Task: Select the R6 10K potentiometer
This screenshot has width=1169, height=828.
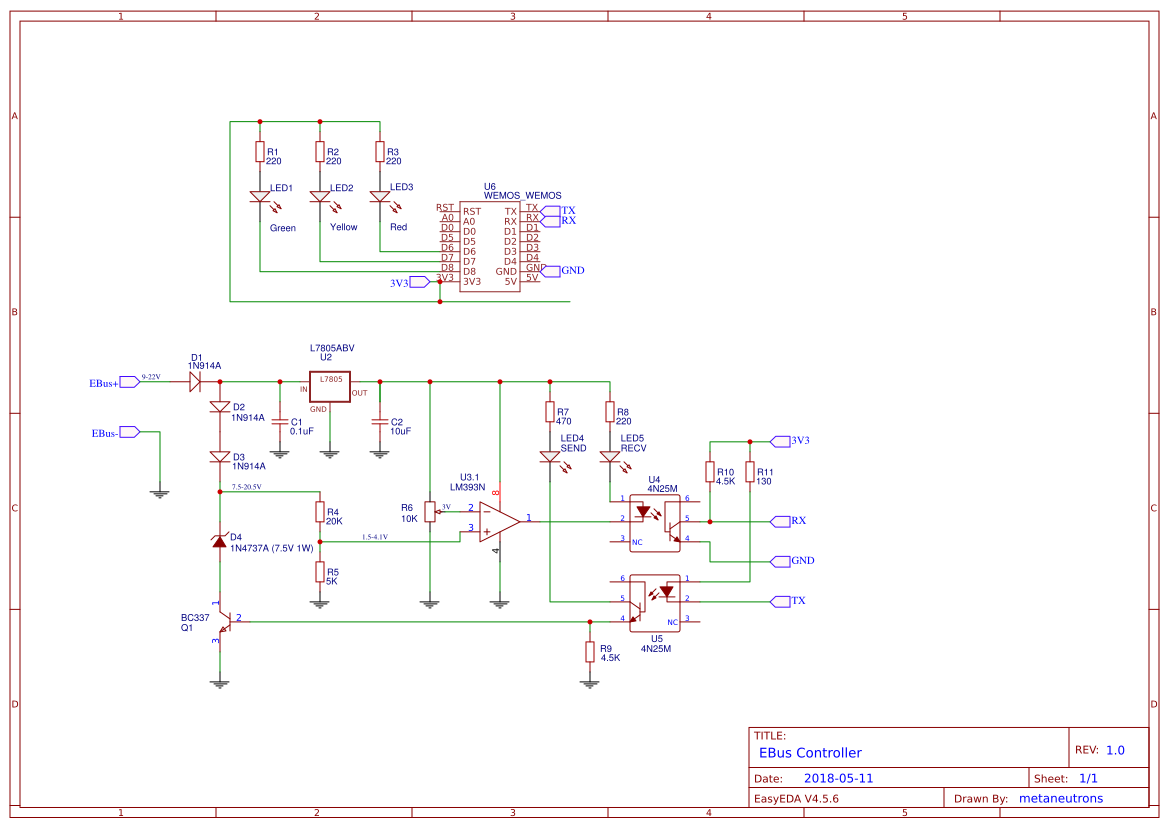Action: click(429, 512)
